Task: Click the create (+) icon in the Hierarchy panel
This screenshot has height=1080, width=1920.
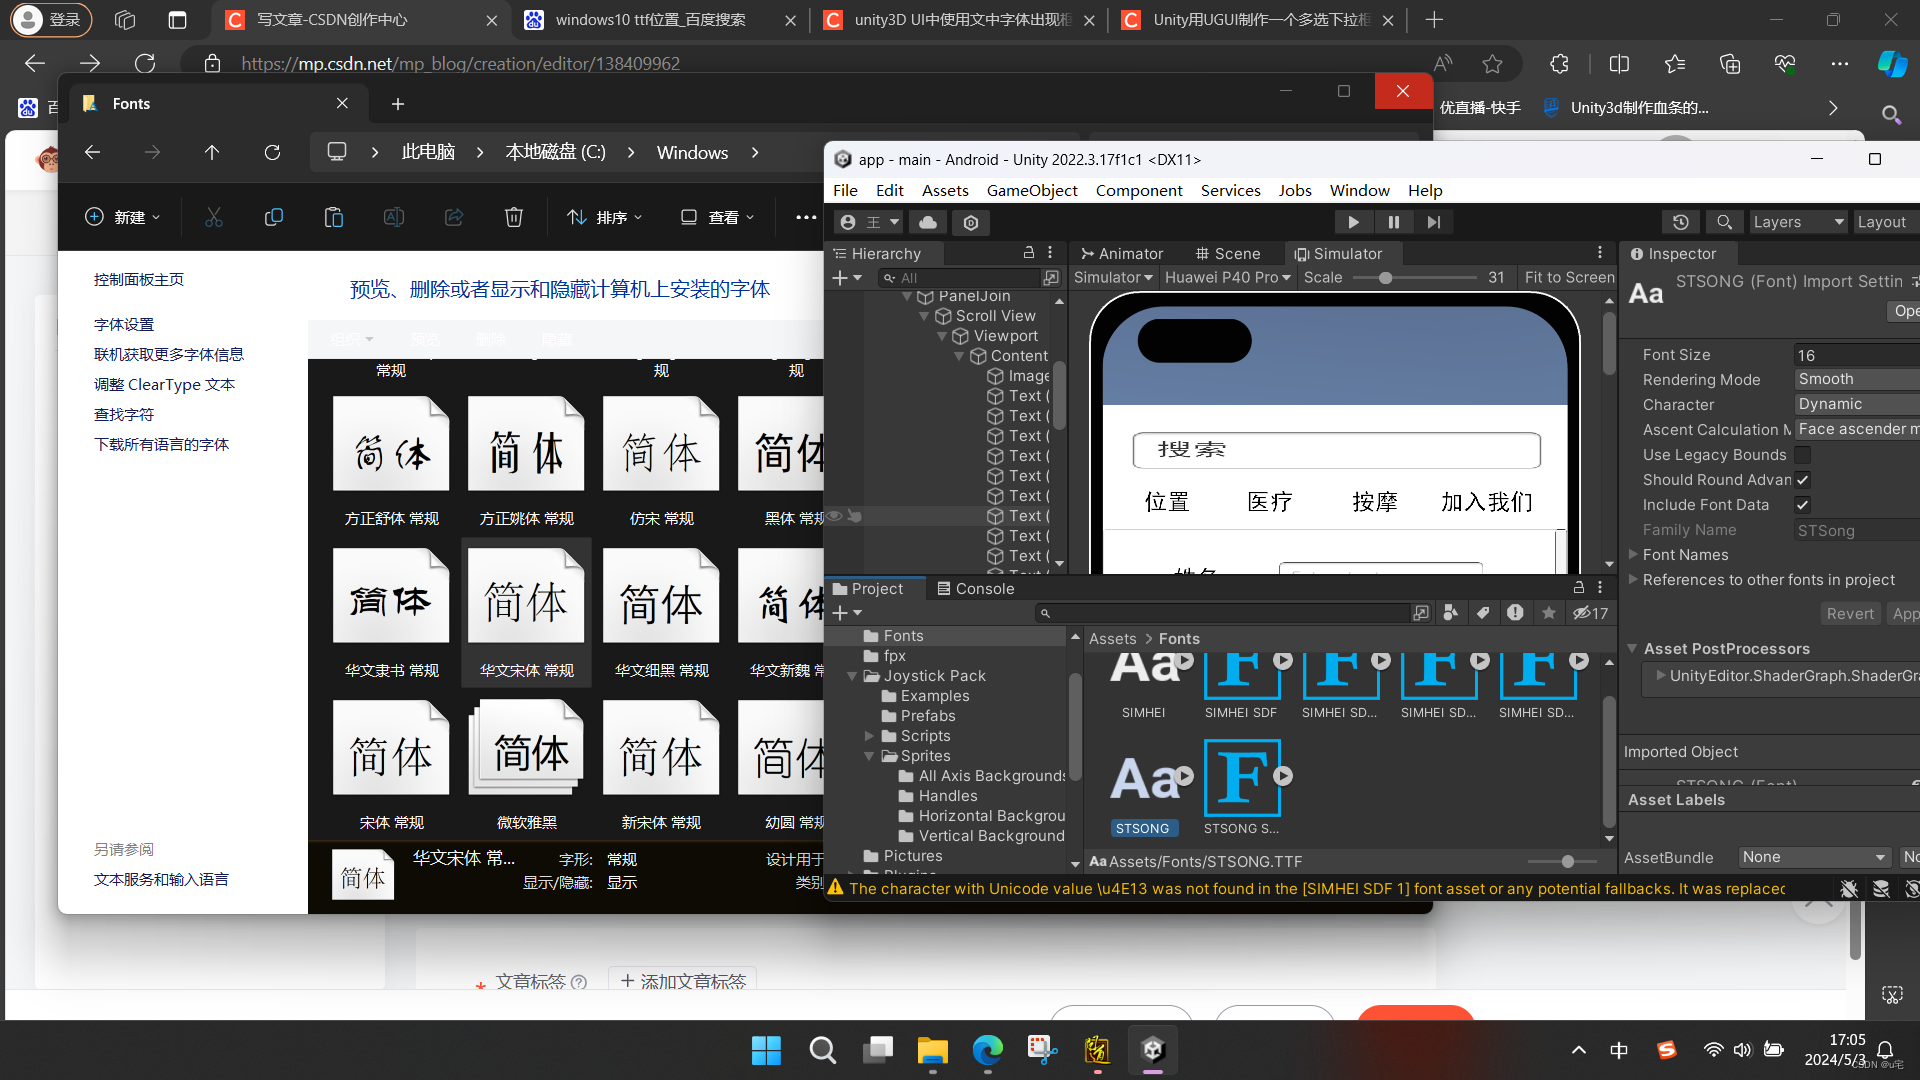Action: tap(841, 277)
